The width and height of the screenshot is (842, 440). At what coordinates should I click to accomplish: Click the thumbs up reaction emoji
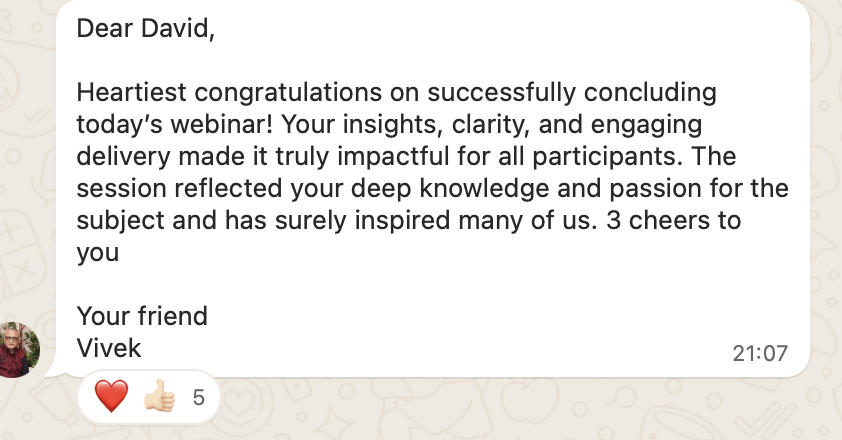point(159,397)
